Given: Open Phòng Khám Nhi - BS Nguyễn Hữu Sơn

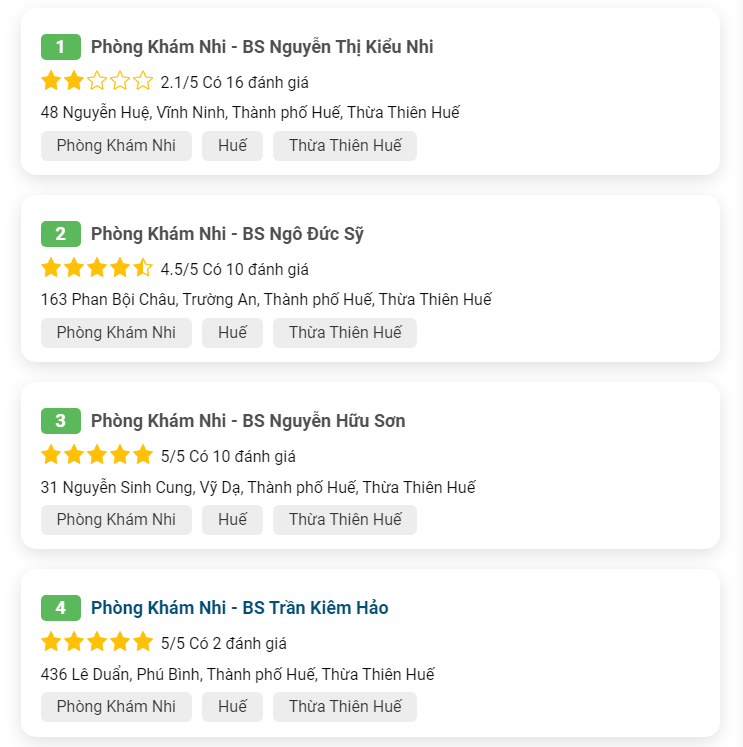Looking at the screenshot, I should (x=248, y=421).
